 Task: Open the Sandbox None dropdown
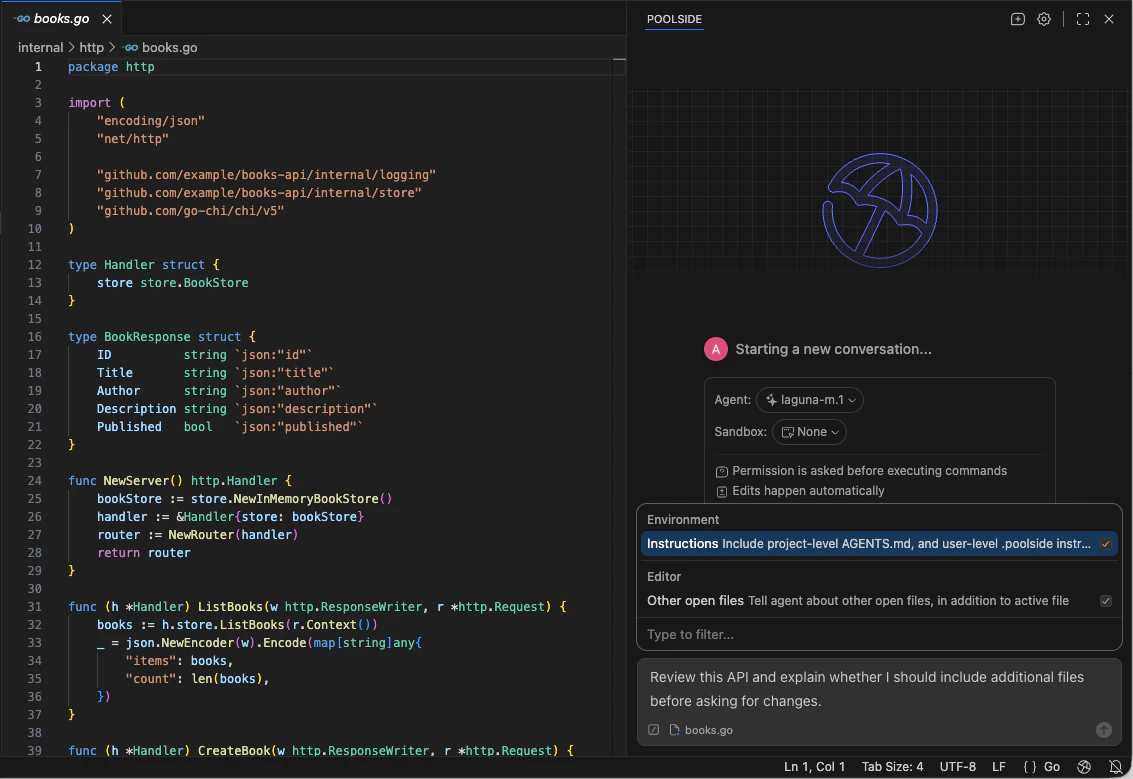809,432
